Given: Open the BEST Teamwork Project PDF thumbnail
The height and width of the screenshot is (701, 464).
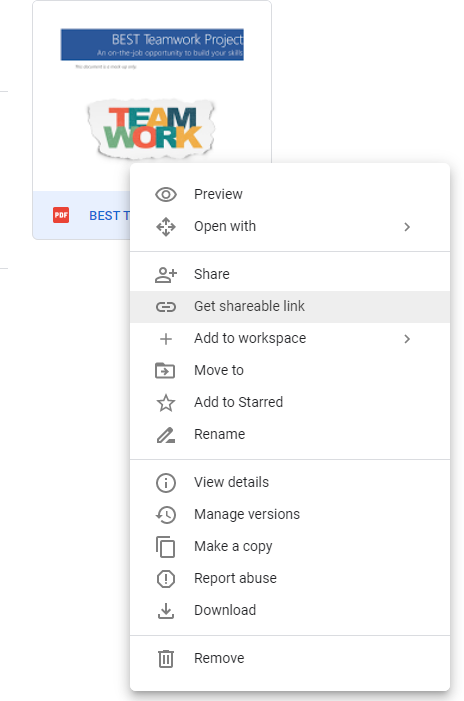Looking at the screenshot, I should (x=152, y=96).
